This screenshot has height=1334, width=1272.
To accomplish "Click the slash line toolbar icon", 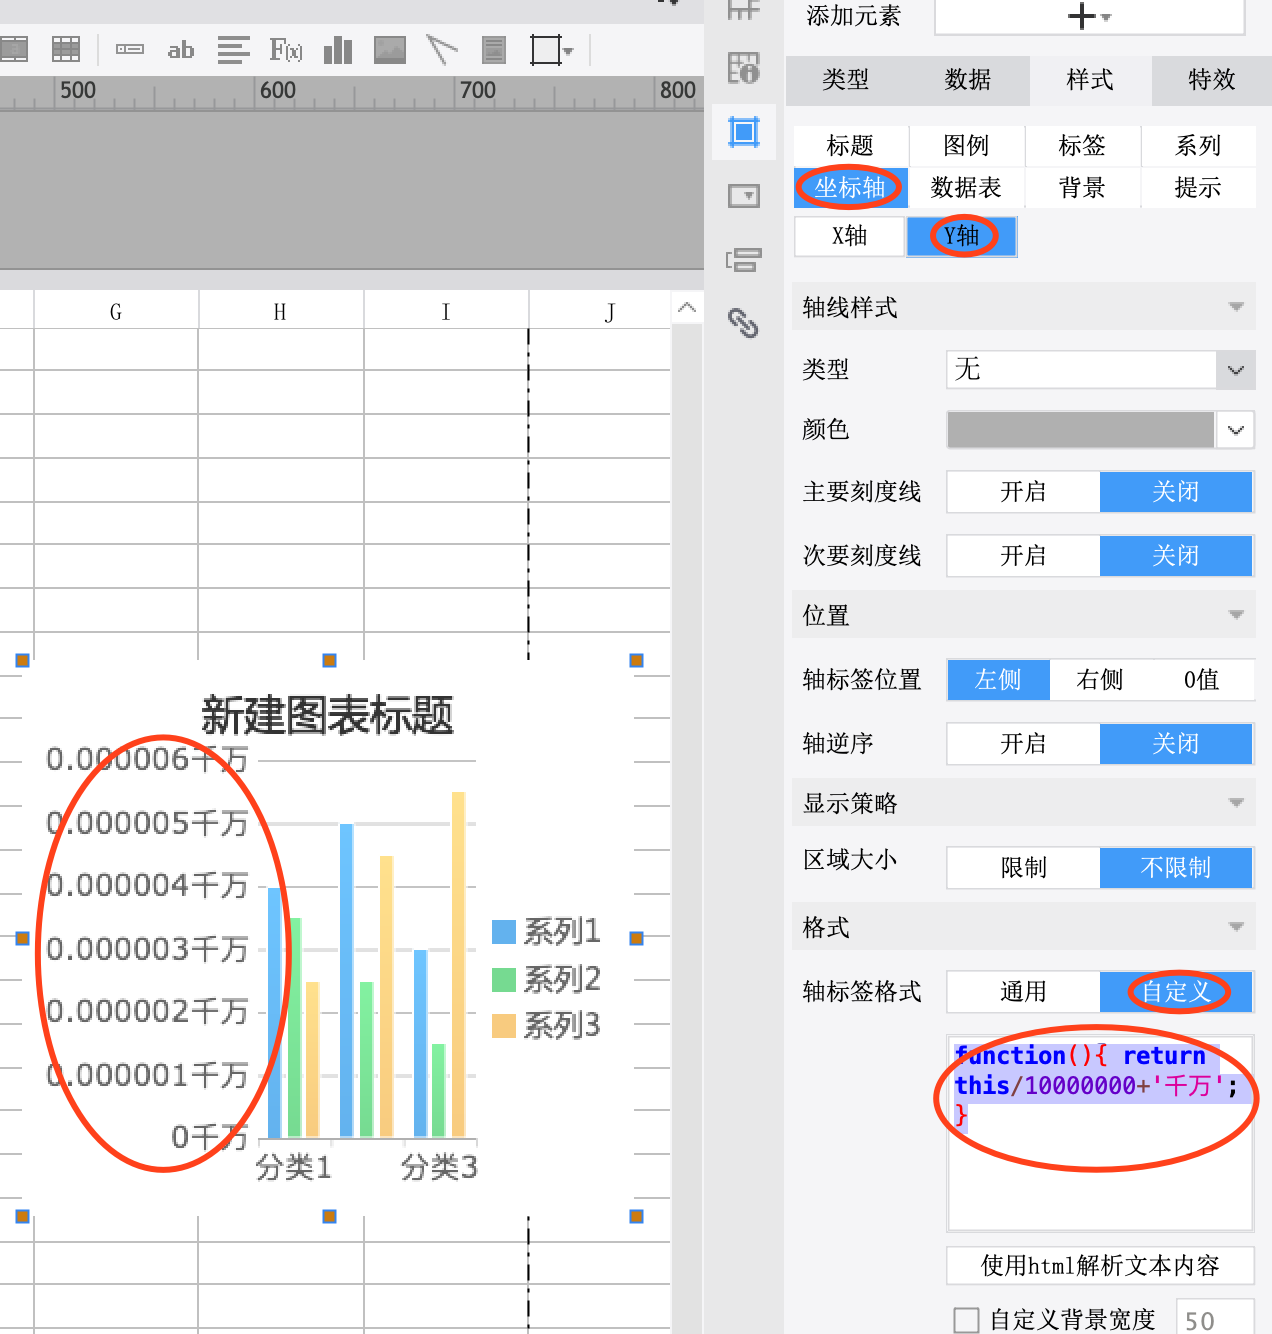I will [x=442, y=49].
